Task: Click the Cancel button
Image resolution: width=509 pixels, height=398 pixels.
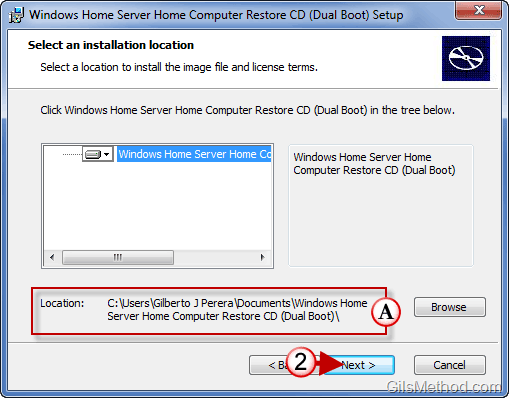Action: coord(450,365)
